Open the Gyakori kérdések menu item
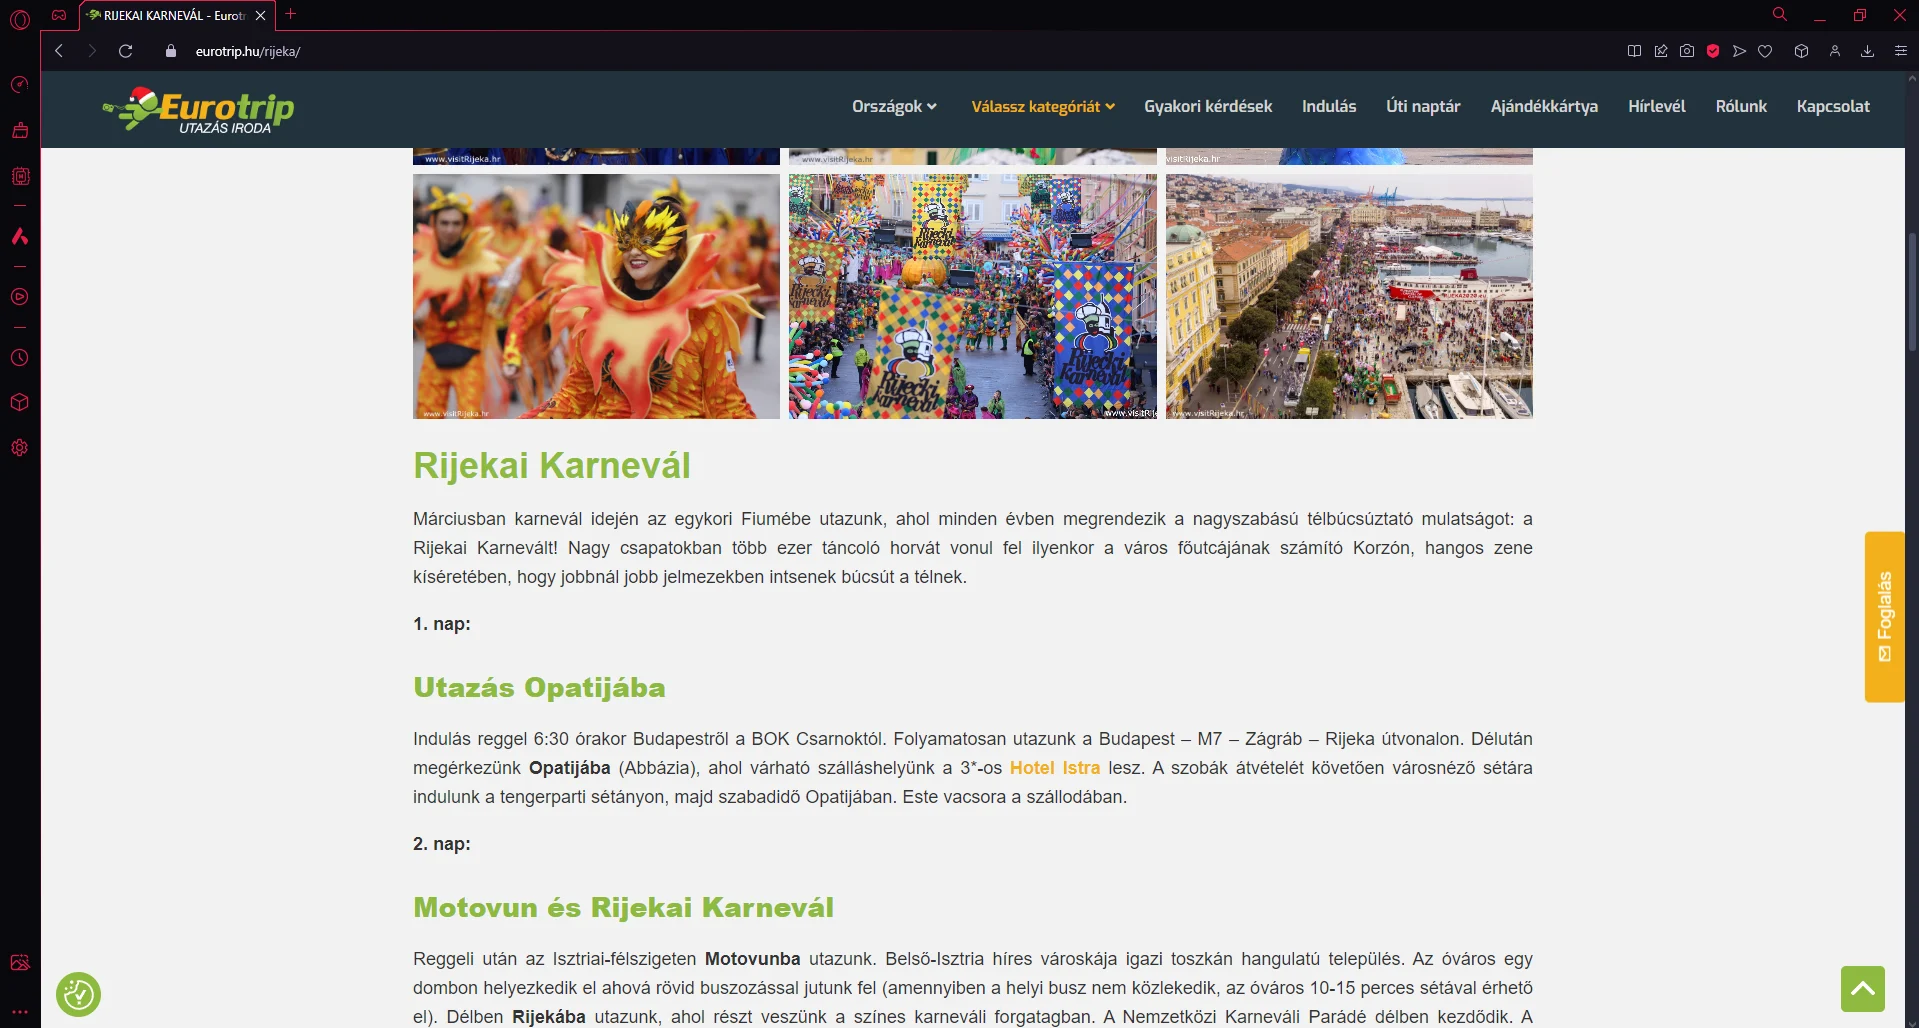 1207,107
